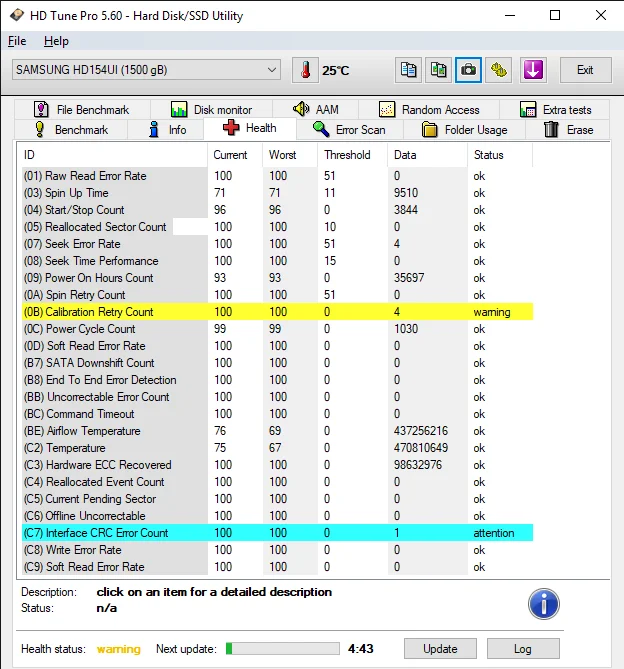This screenshot has width=624, height=669.
Task: Click the Status column header
Action: click(x=500, y=155)
